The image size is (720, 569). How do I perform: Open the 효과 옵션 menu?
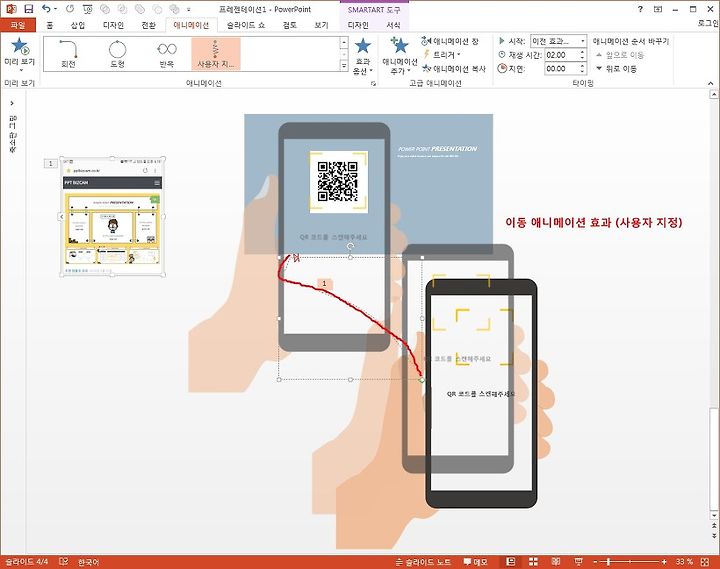[363, 56]
